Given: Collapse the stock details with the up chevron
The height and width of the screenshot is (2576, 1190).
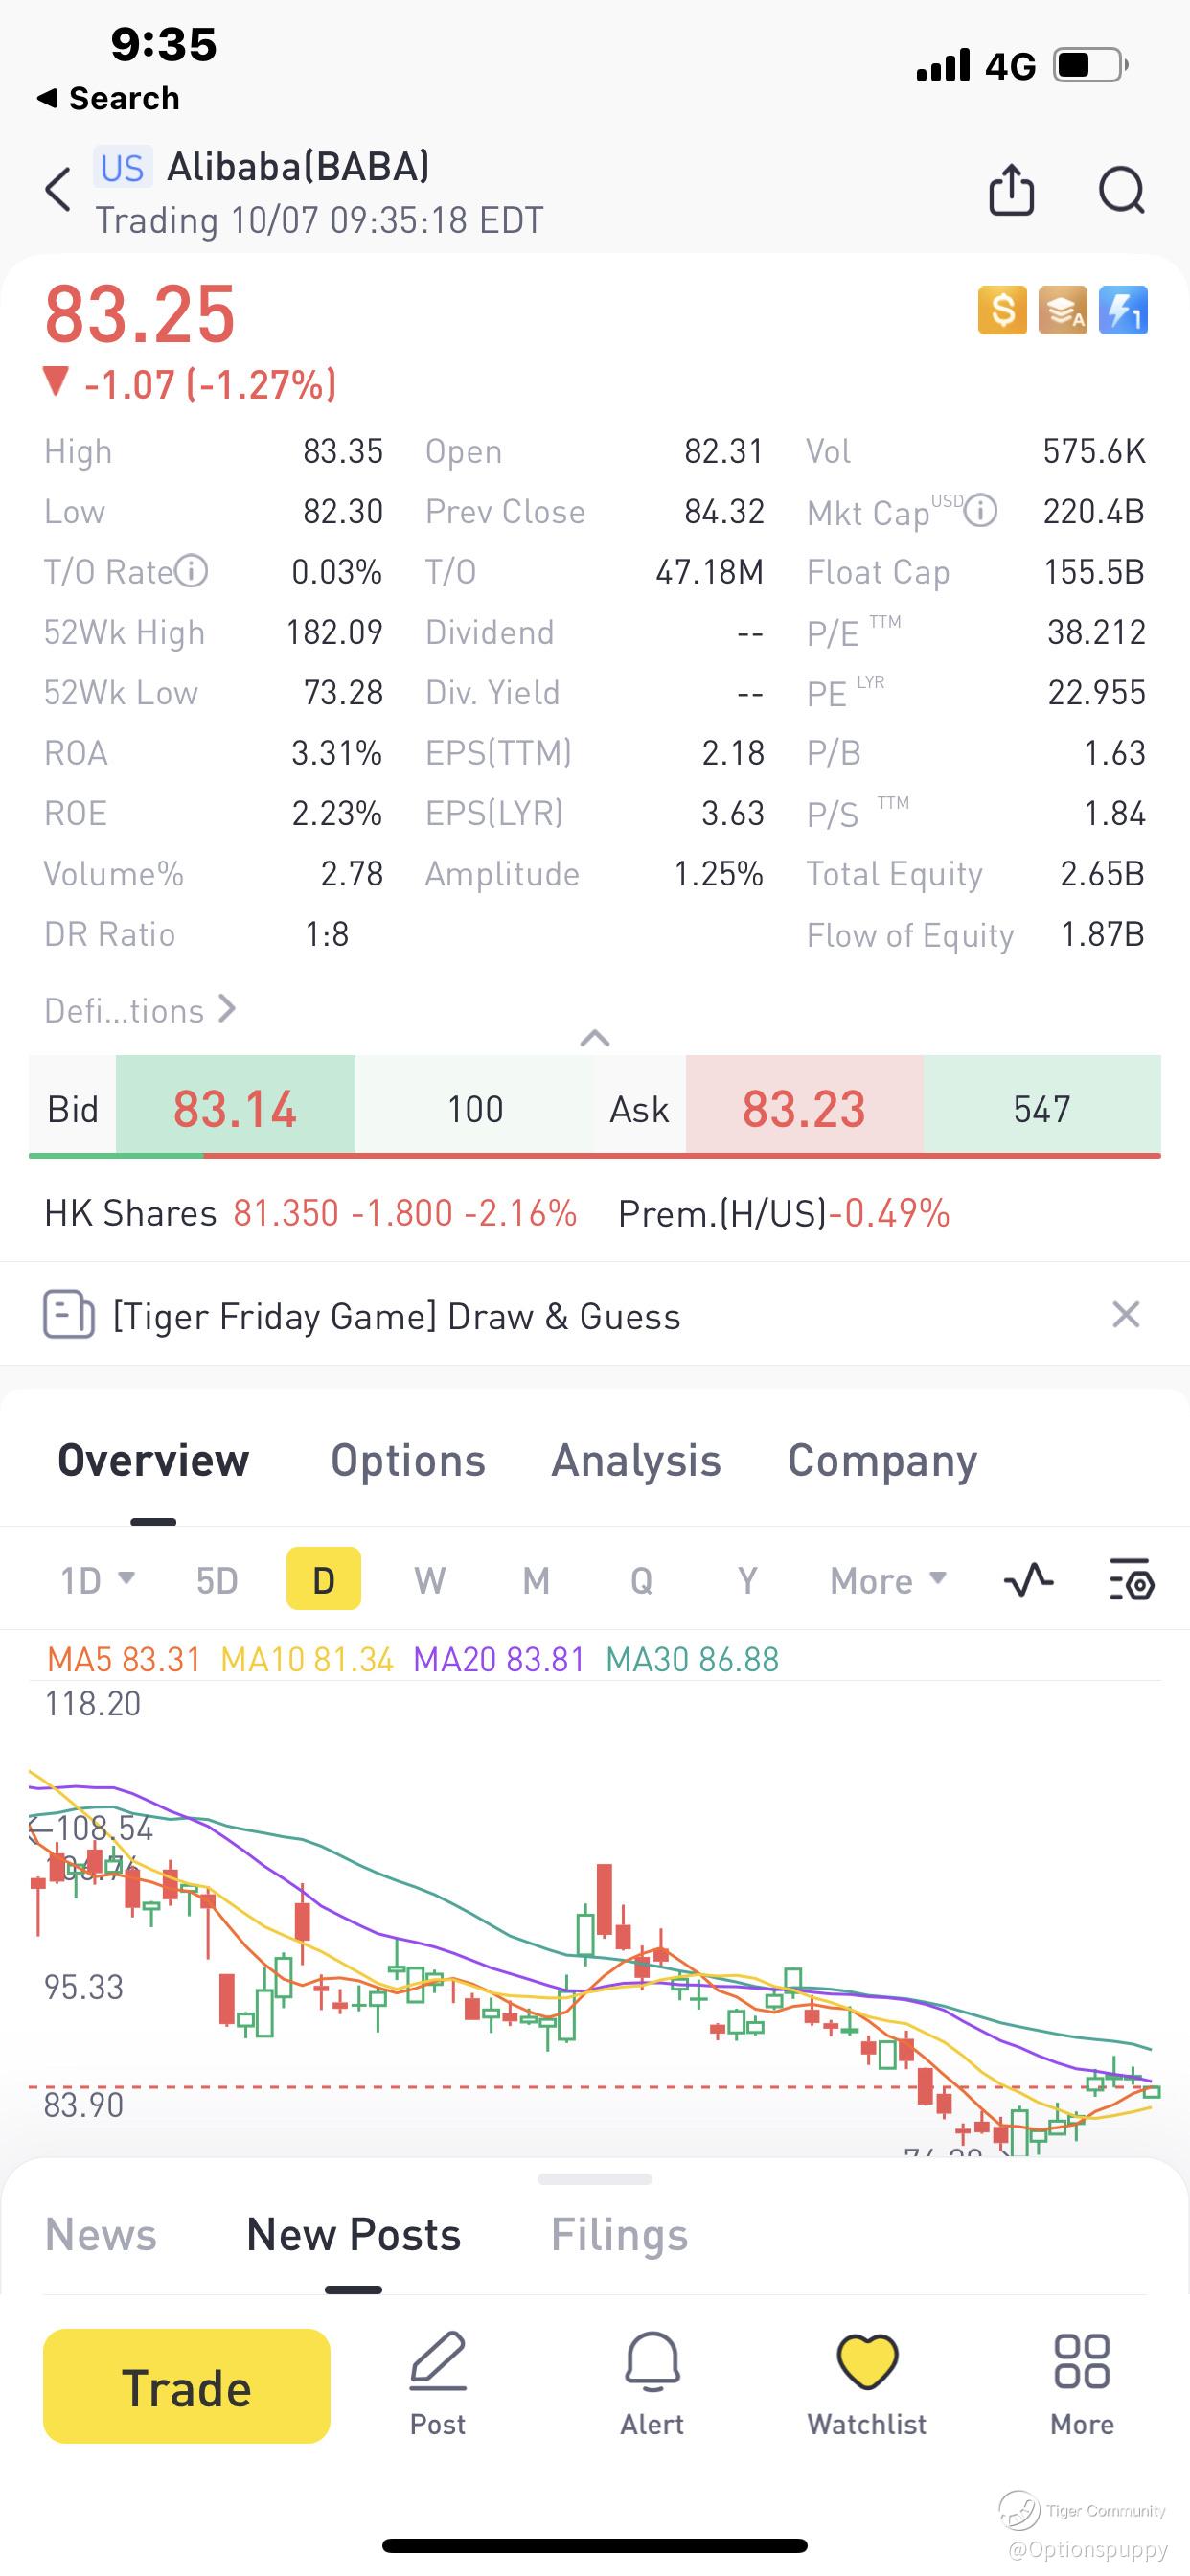Looking at the screenshot, I should [595, 1038].
